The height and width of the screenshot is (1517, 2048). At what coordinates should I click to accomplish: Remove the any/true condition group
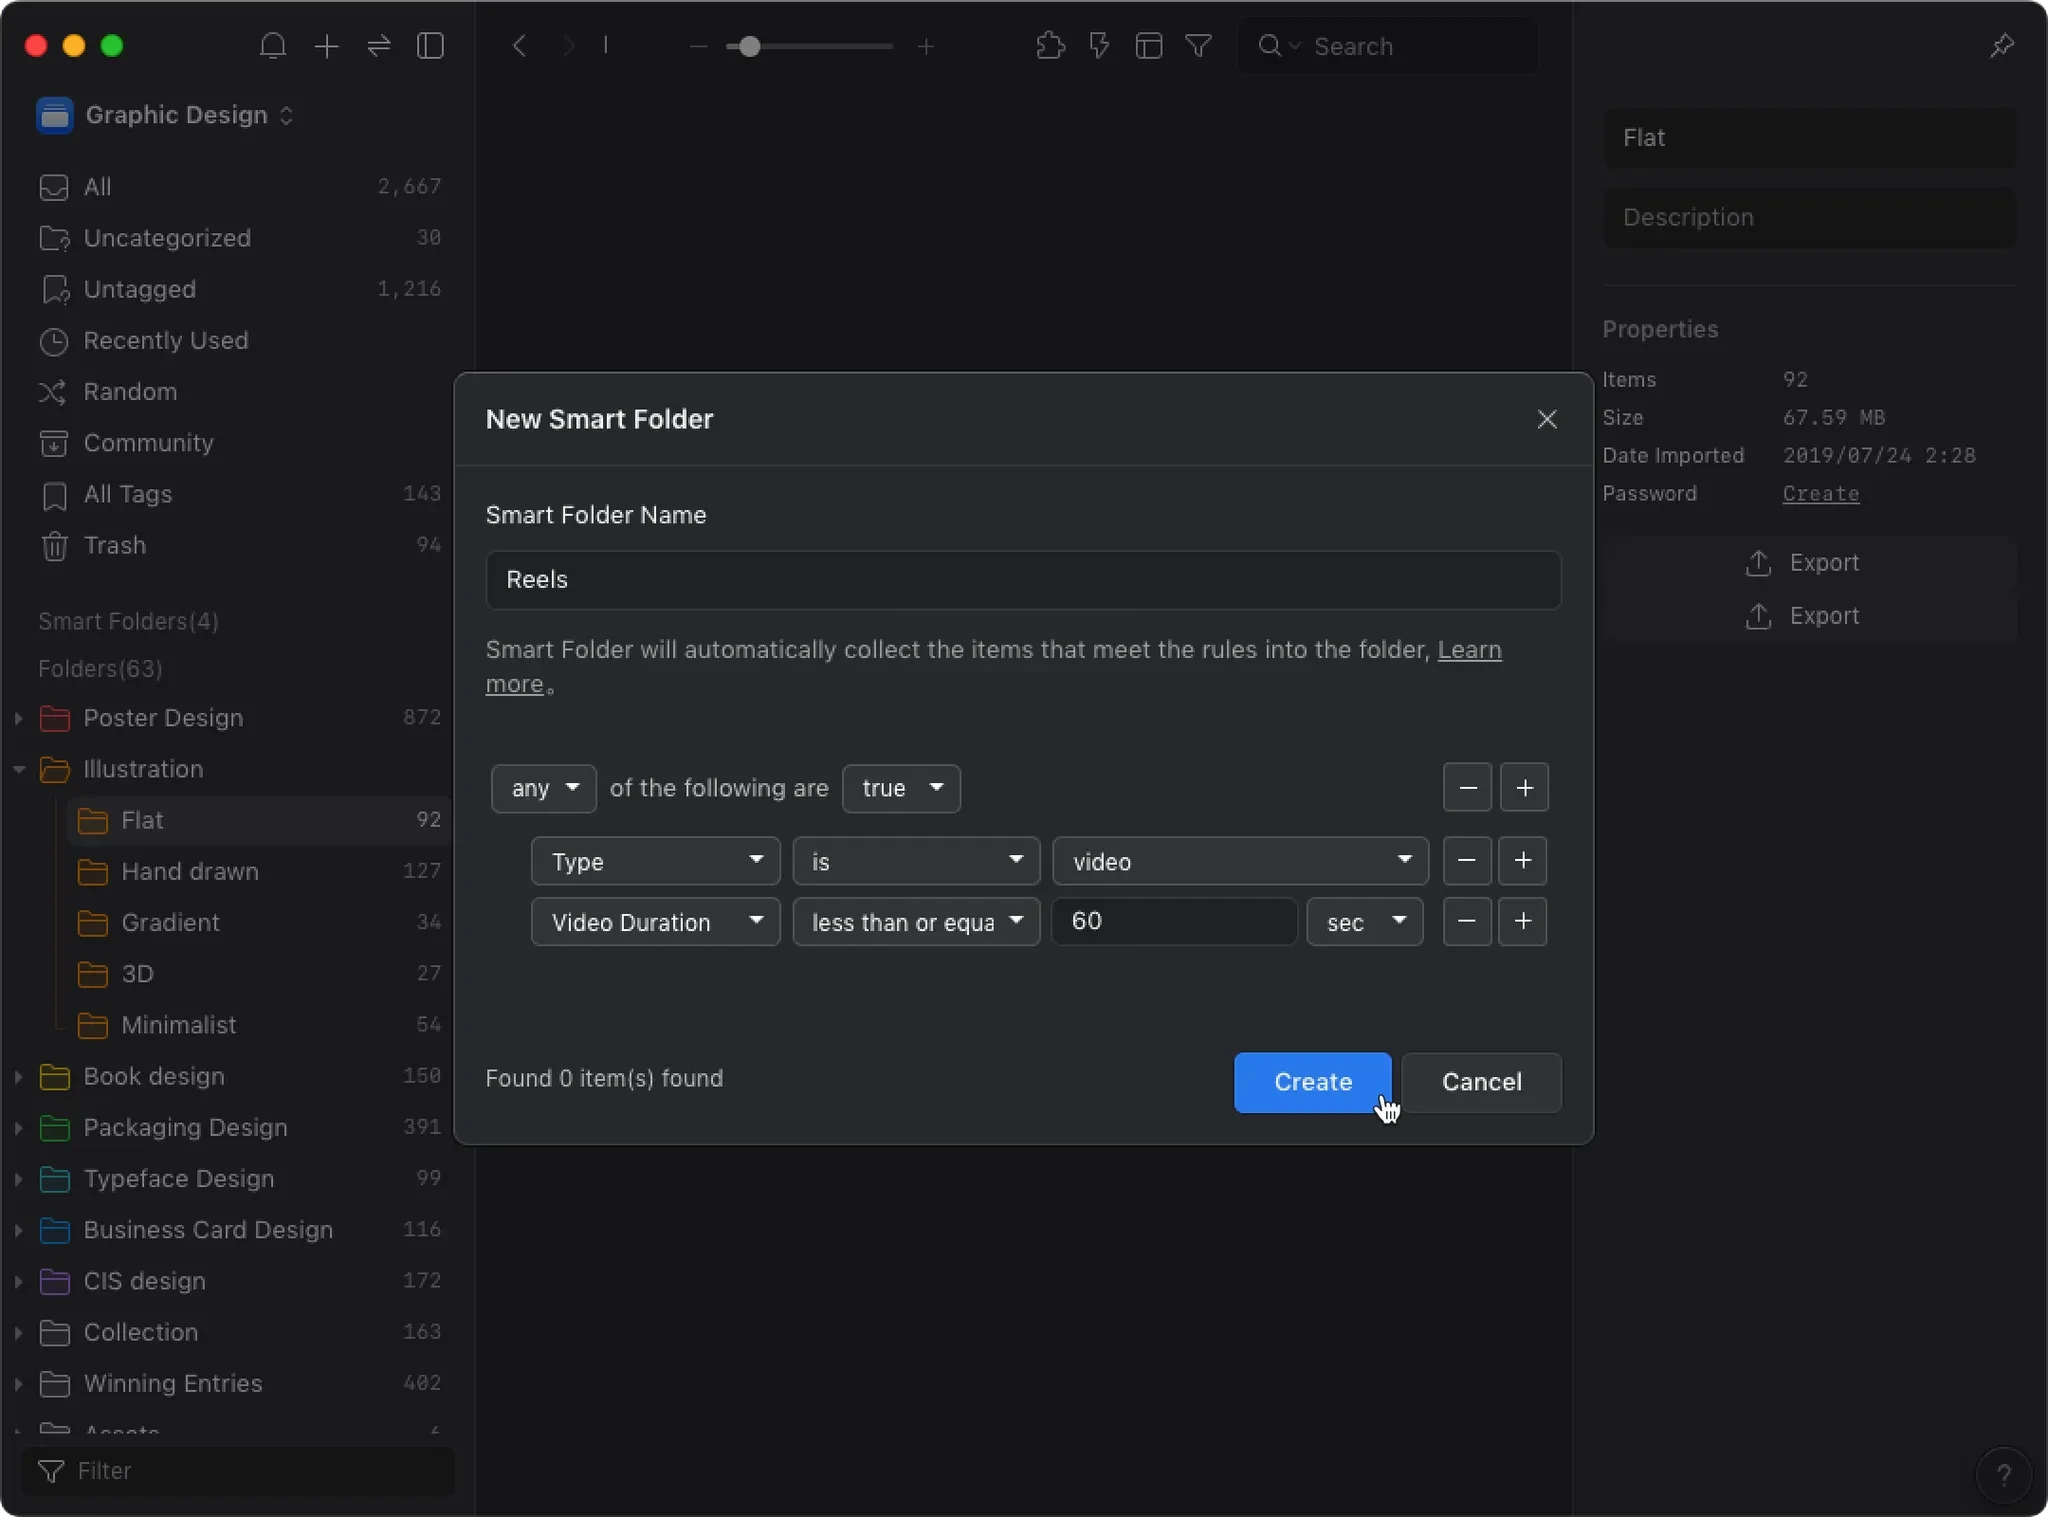click(1468, 788)
